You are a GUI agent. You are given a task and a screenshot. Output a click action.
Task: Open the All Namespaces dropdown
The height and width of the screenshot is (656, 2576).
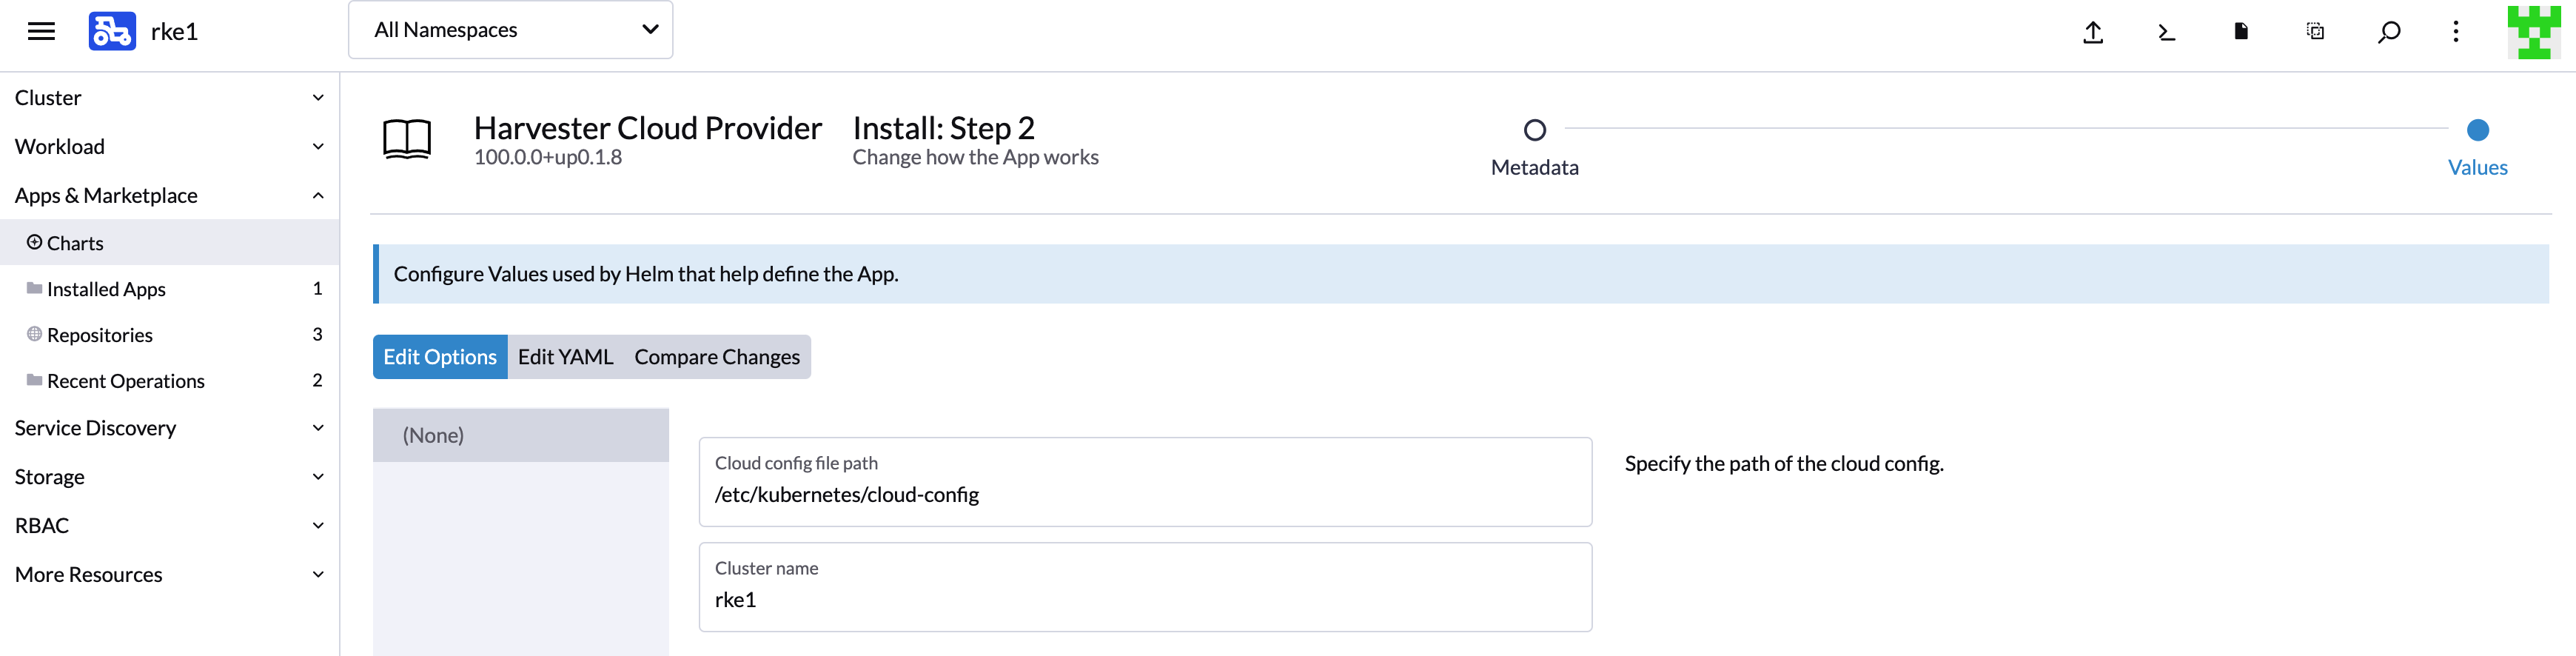[510, 30]
